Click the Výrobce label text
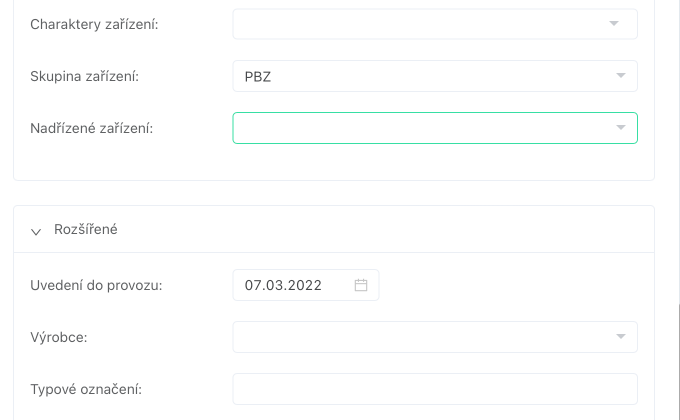Viewport: 680px width, 420px height. click(x=59, y=337)
